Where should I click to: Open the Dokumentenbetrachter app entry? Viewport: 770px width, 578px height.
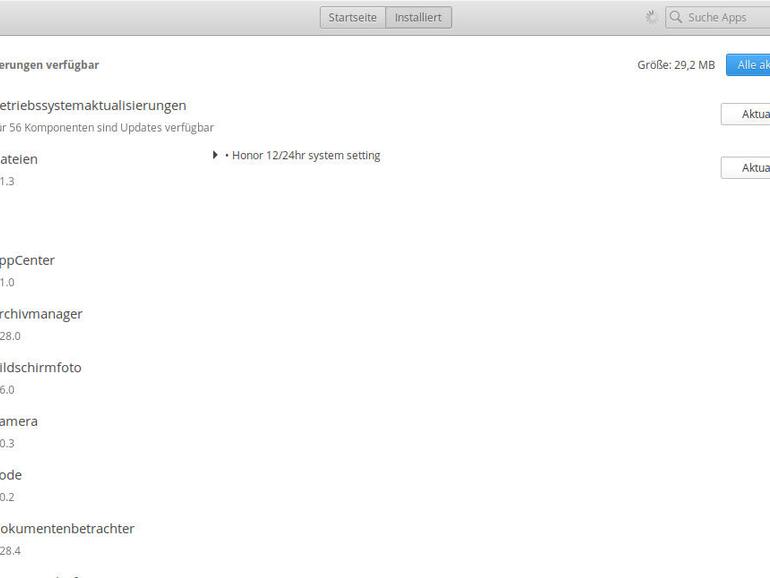click(x=67, y=528)
